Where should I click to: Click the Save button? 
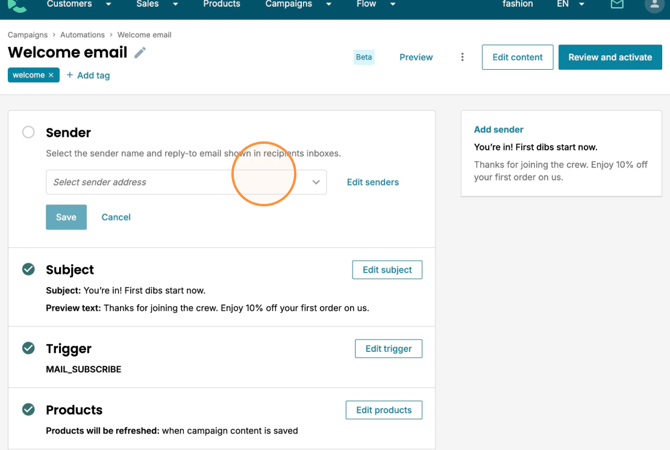pos(66,217)
